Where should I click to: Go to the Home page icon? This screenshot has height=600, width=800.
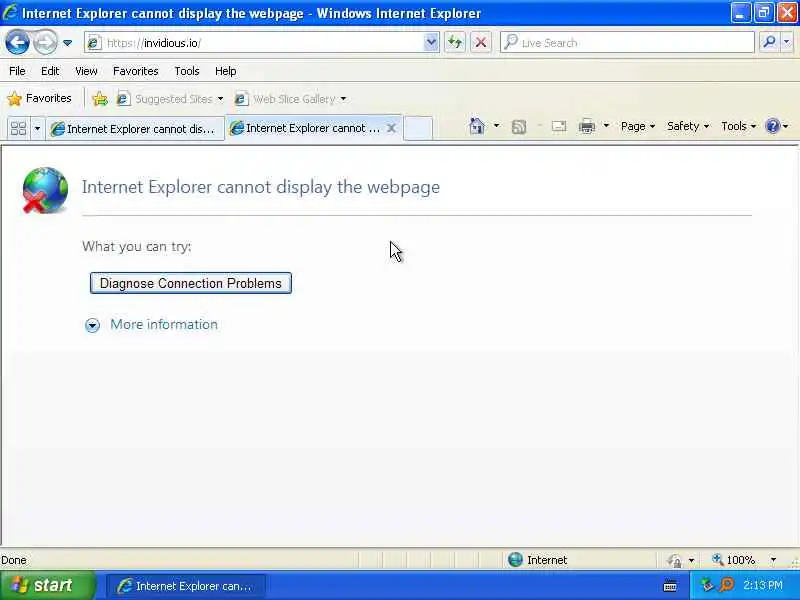click(477, 126)
